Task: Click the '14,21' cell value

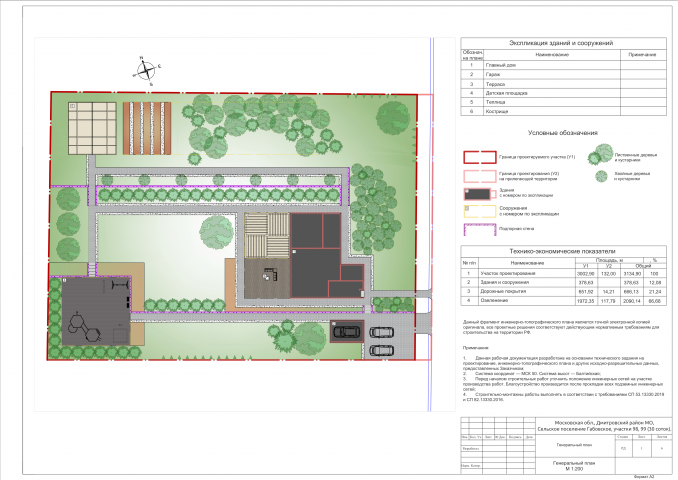Action: tap(608, 292)
